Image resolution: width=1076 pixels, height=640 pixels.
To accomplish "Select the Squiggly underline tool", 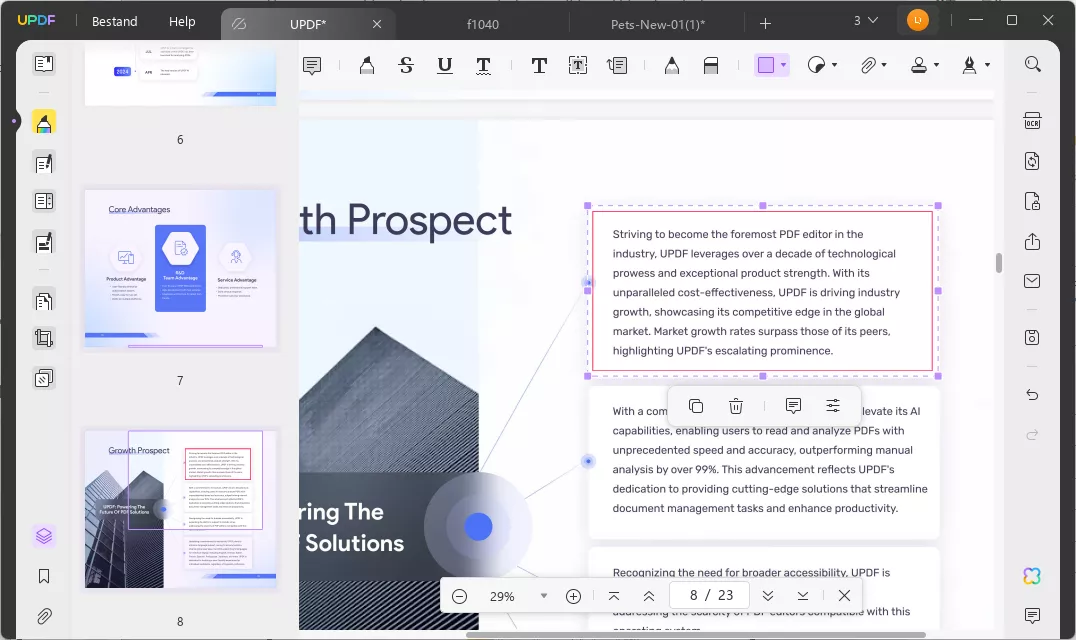I will click(x=483, y=65).
